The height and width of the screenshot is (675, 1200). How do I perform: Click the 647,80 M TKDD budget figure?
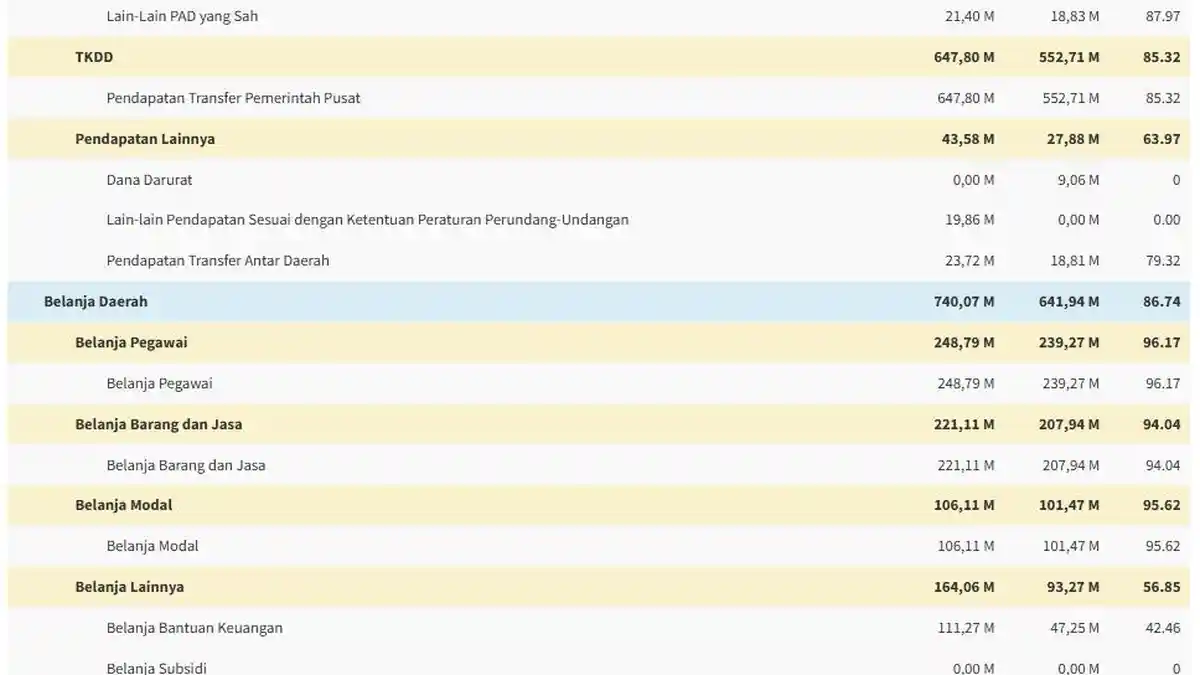pos(964,57)
